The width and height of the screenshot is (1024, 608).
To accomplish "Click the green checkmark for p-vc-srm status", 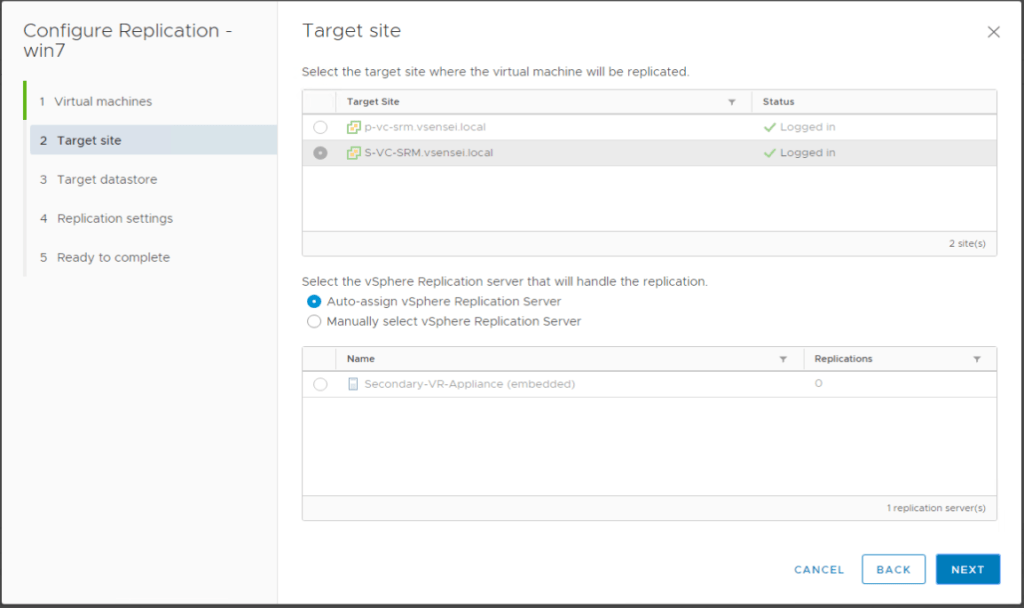I will pyautogui.click(x=769, y=128).
